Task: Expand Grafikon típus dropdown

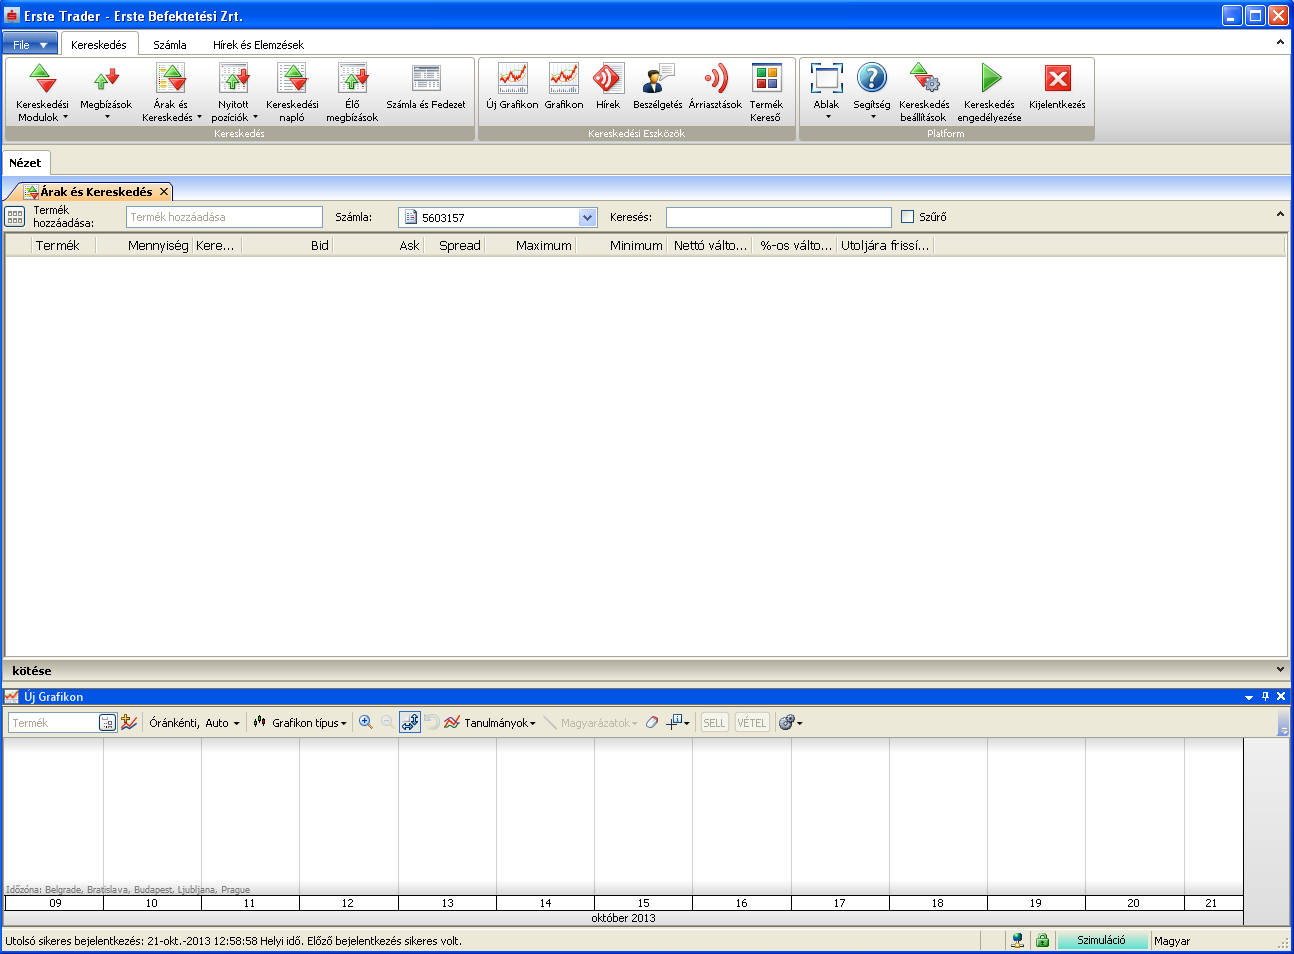Action: coord(300,722)
